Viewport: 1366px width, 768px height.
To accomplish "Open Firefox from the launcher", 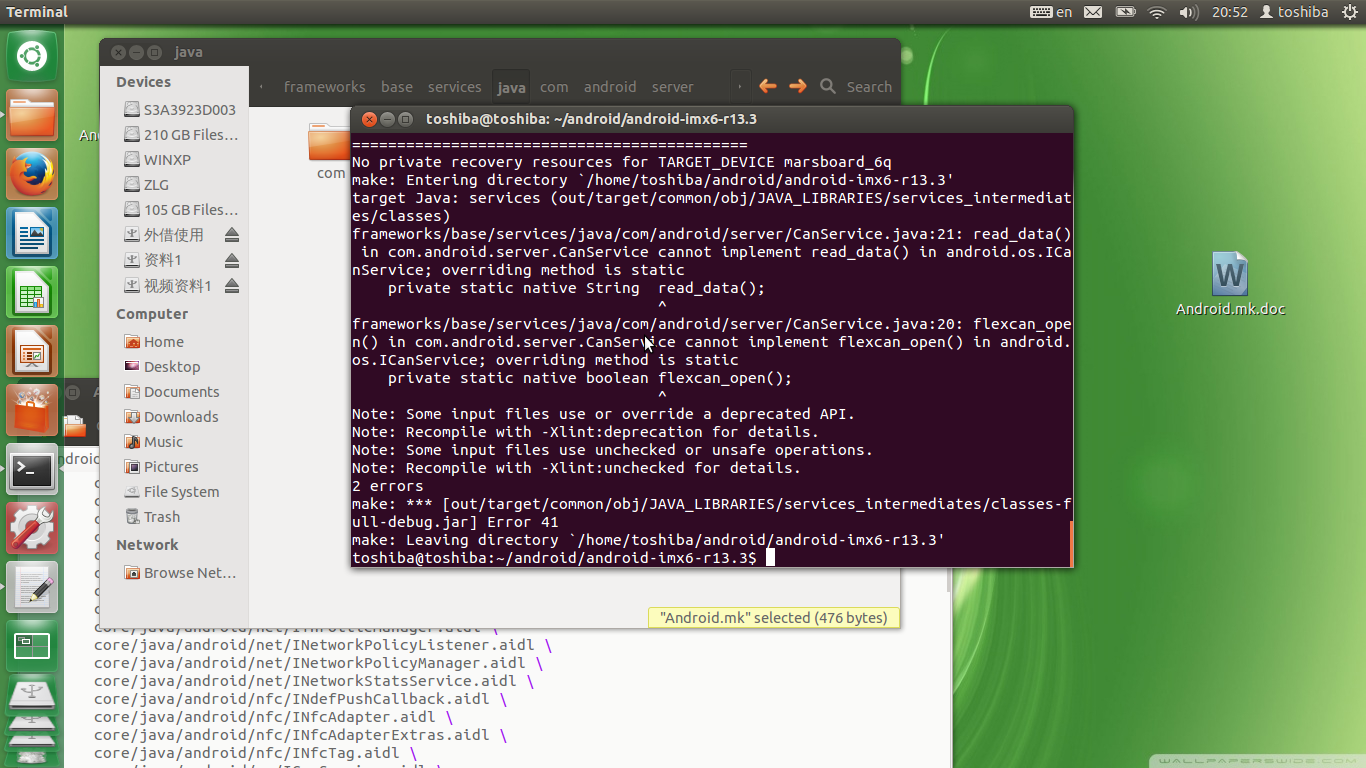I will 32,174.
